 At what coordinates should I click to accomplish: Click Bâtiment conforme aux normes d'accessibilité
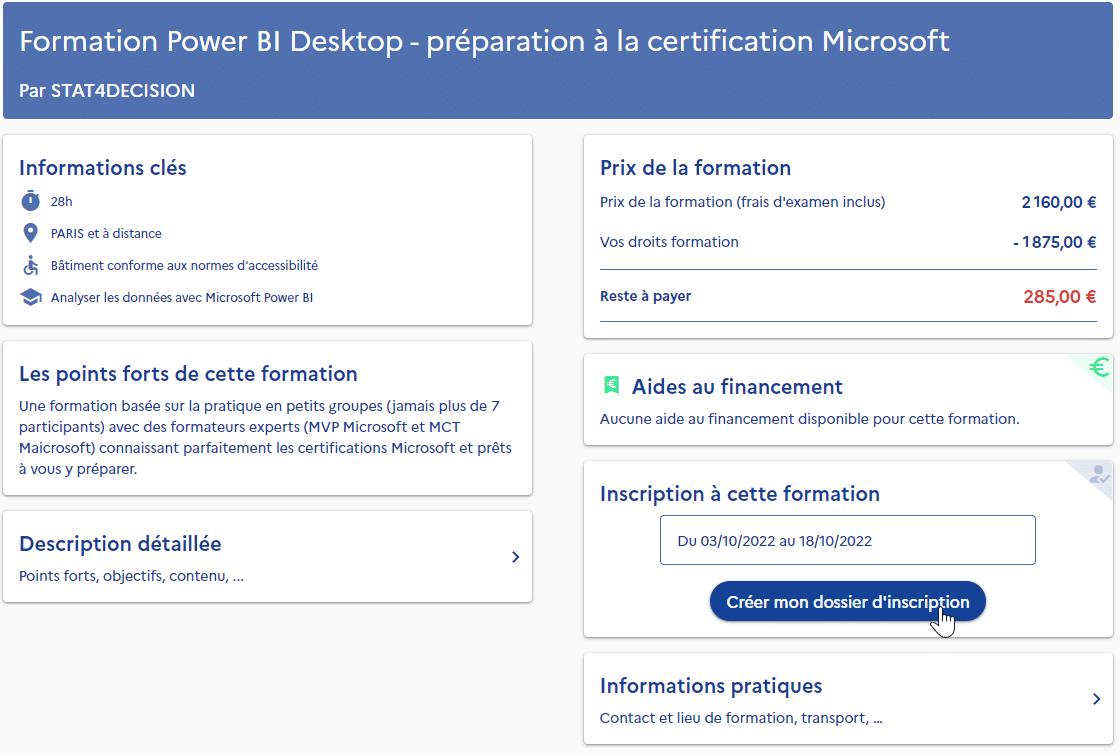click(x=184, y=266)
